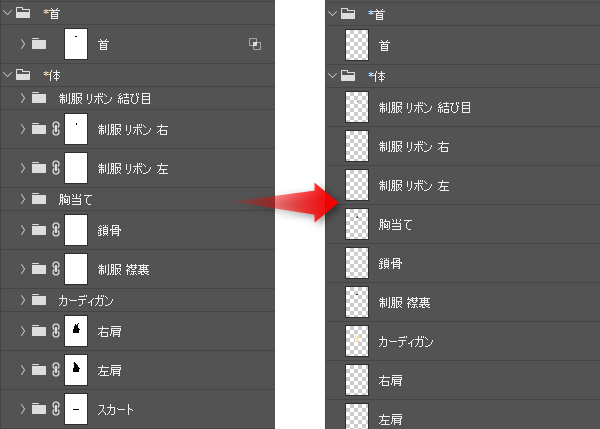Click the *体 group folder icon, left panel
This screenshot has width=600, height=429.
[x=23, y=75]
